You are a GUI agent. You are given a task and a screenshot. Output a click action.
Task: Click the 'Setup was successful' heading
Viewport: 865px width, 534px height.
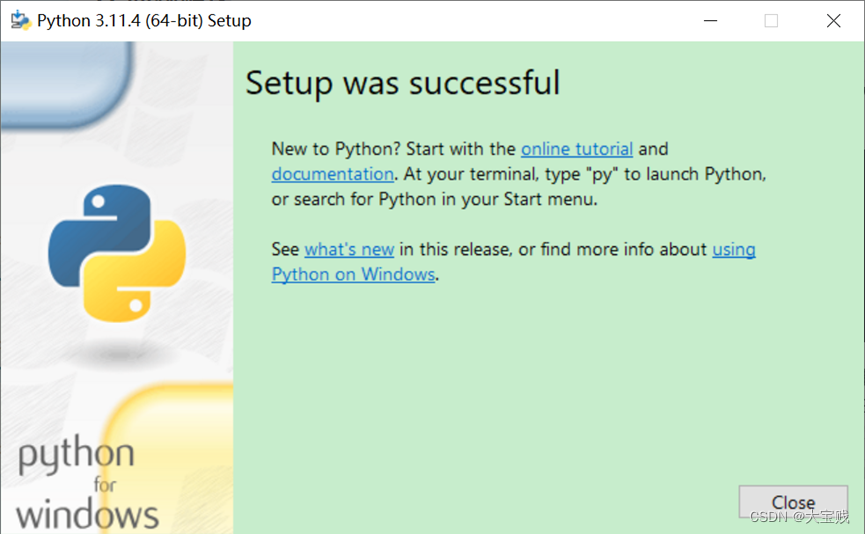(x=403, y=83)
